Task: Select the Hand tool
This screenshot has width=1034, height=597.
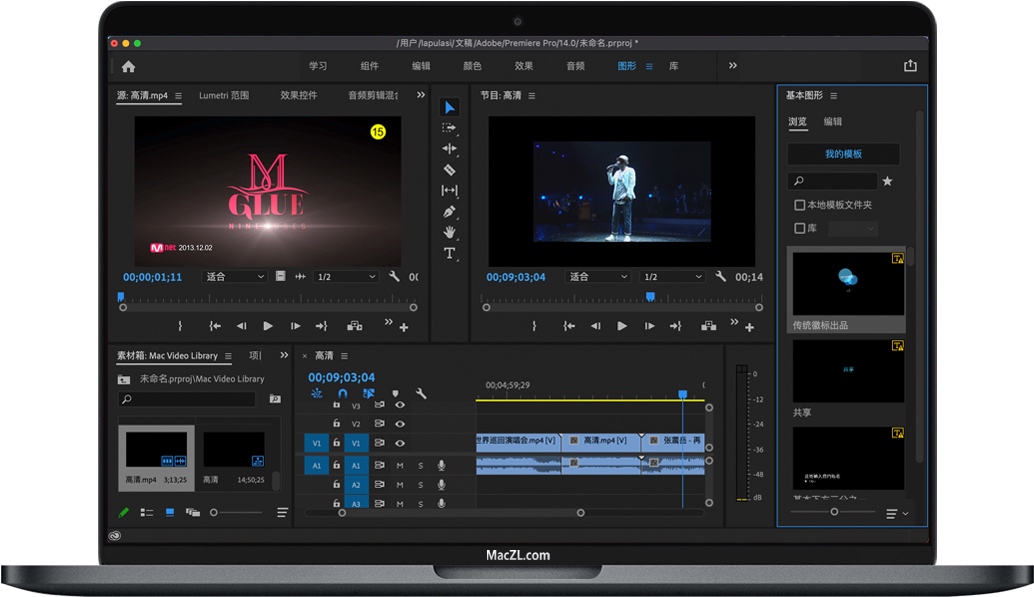Action: [448, 232]
